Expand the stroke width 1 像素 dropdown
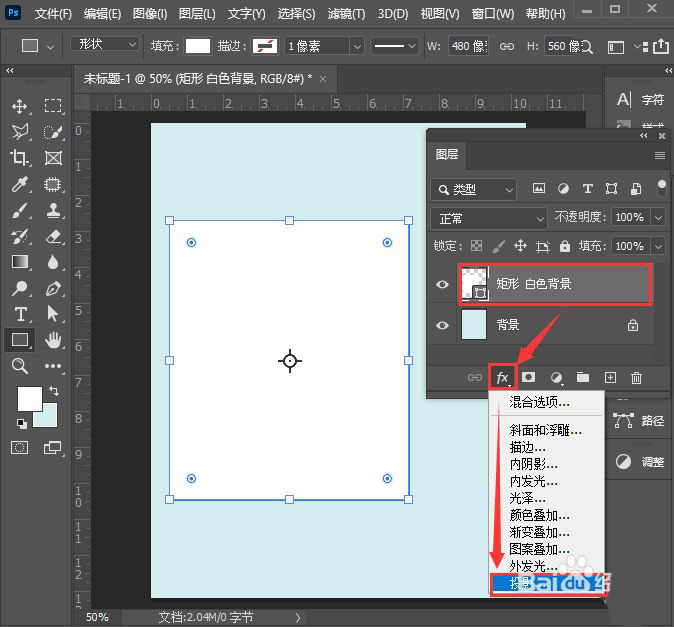674x627 pixels. point(324,46)
